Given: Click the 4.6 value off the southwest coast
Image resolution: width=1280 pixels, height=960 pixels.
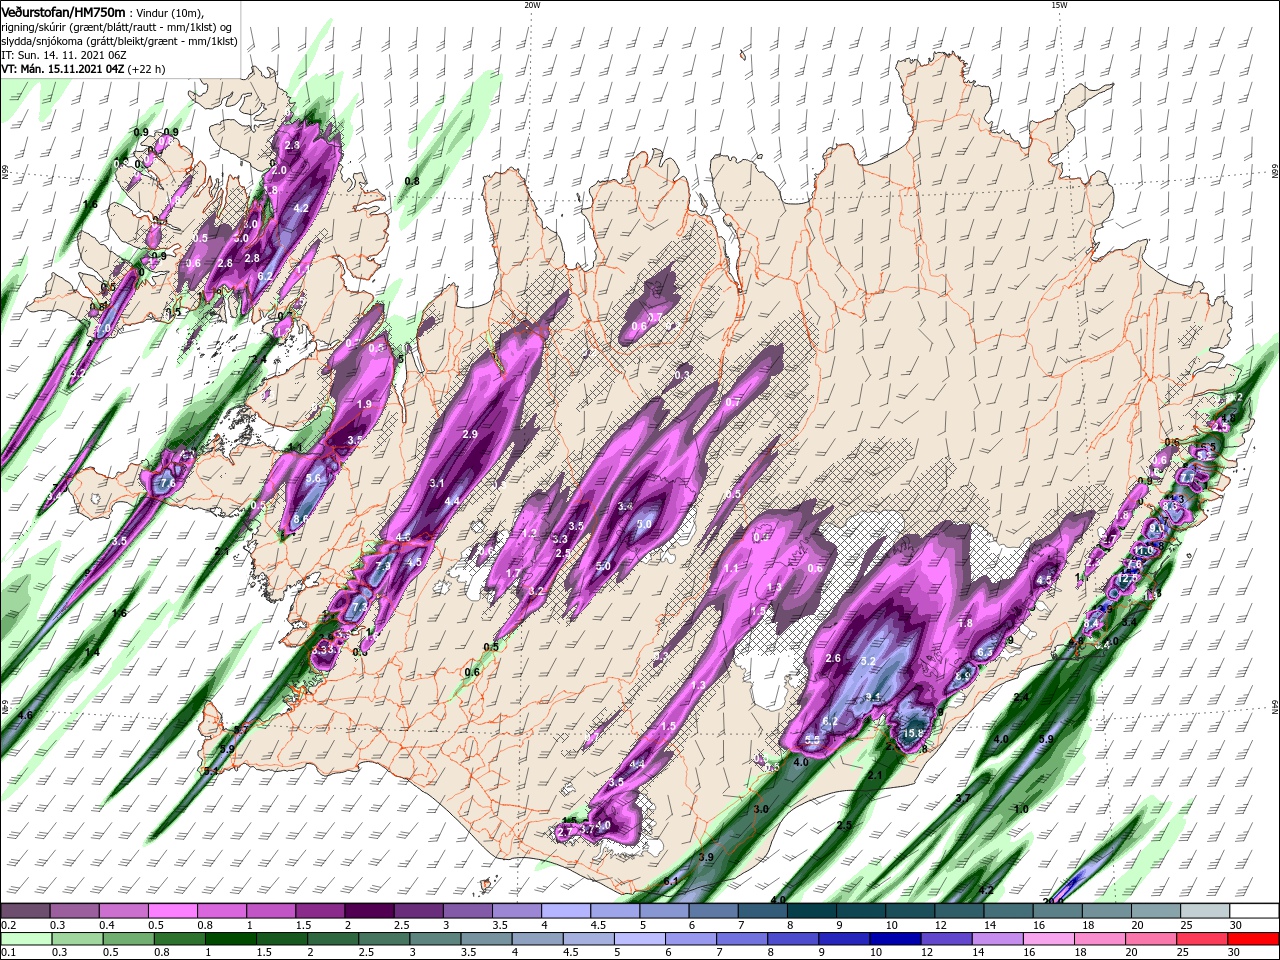Looking at the screenshot, I should [x=26, y=715].
